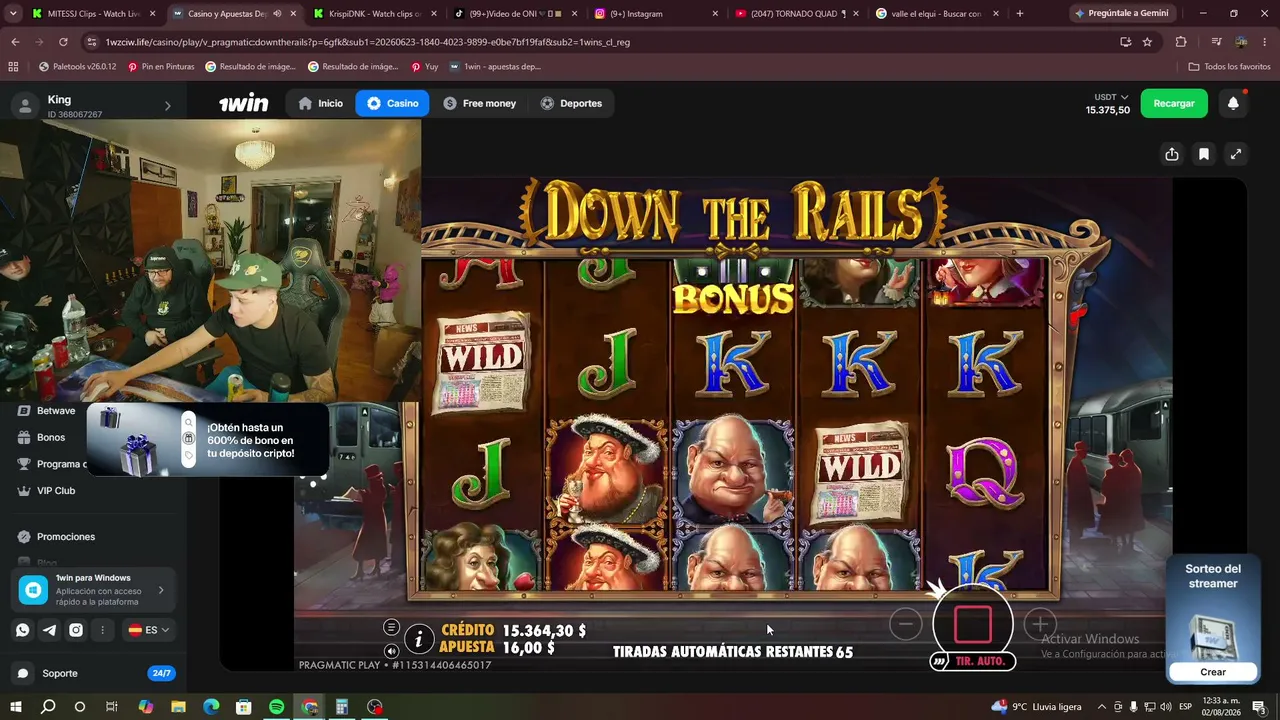Open Spotify from the taskbar
This screenshot has height=720, width=1280.
276,707
